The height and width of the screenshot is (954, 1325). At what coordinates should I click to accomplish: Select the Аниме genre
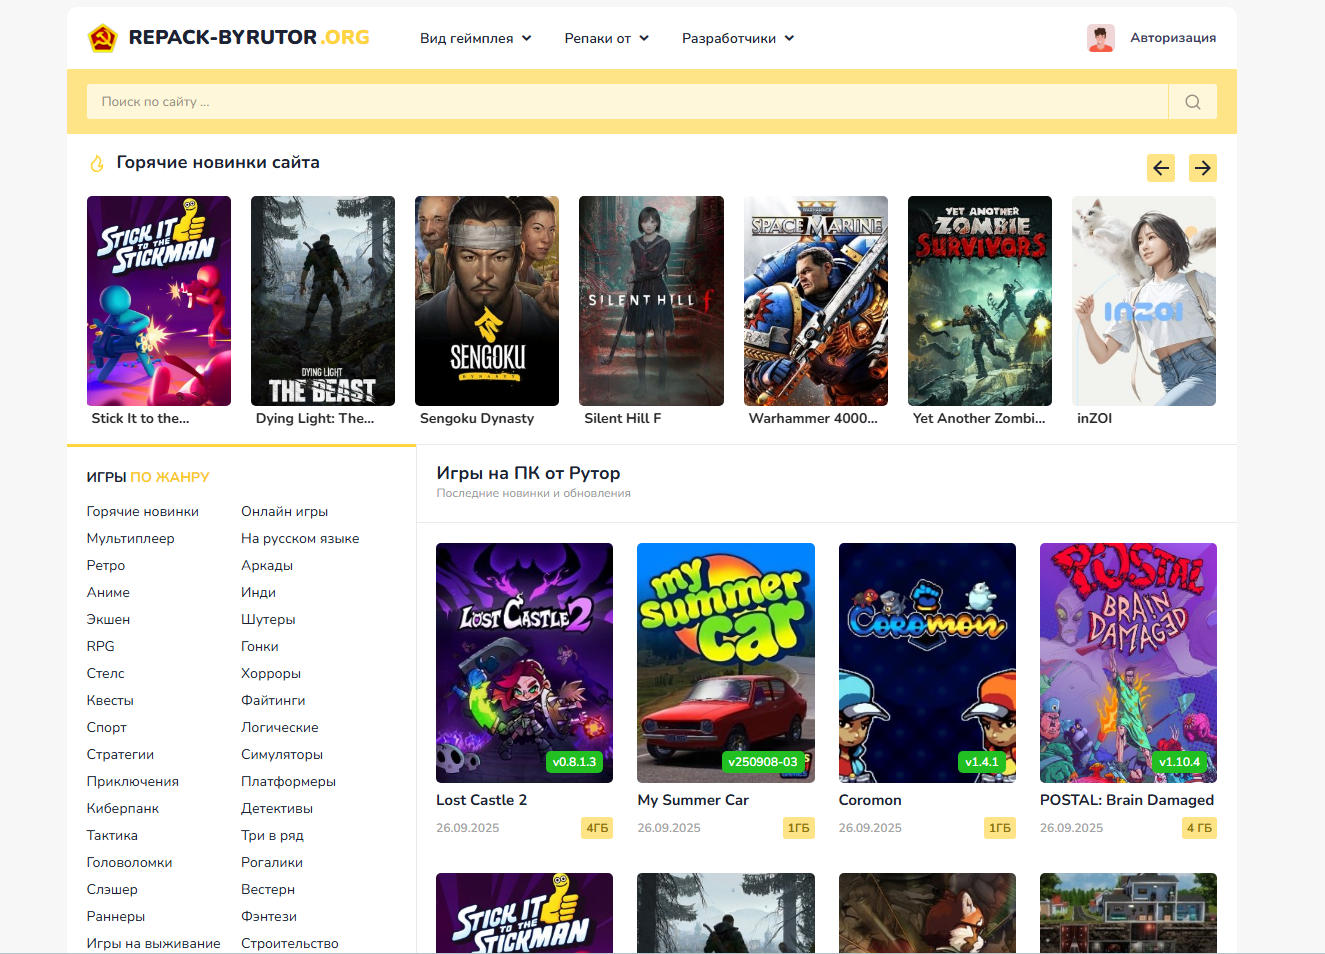(x=108, y=592)
